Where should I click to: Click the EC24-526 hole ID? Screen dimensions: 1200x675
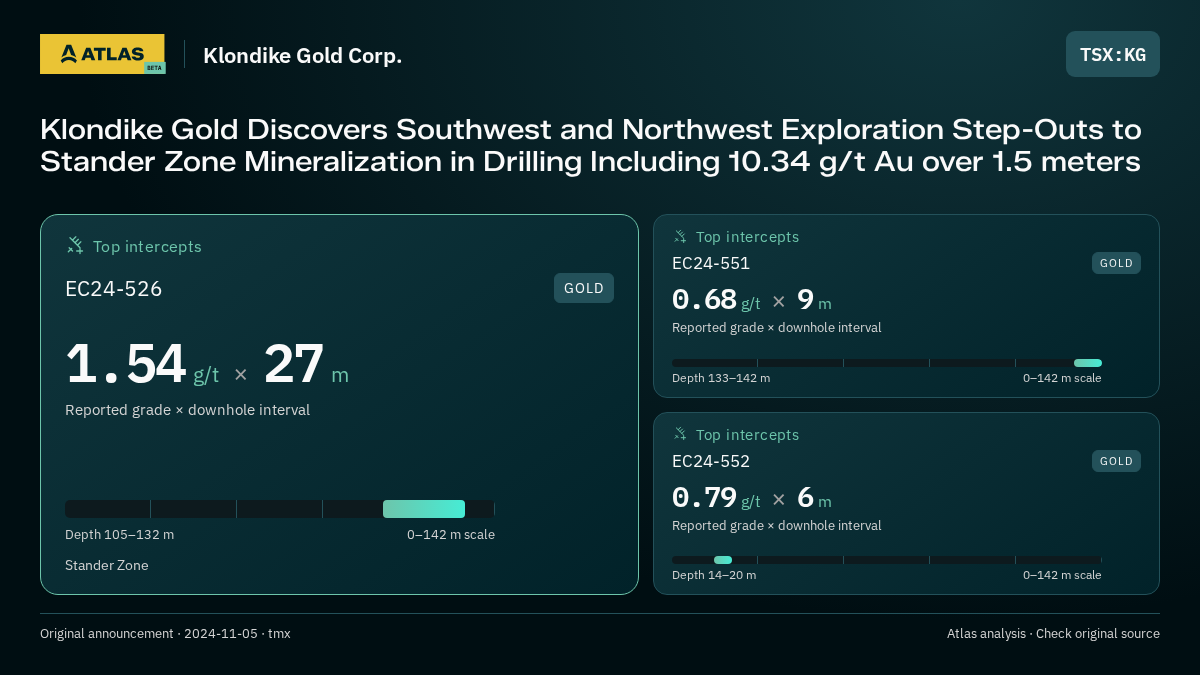113,289
